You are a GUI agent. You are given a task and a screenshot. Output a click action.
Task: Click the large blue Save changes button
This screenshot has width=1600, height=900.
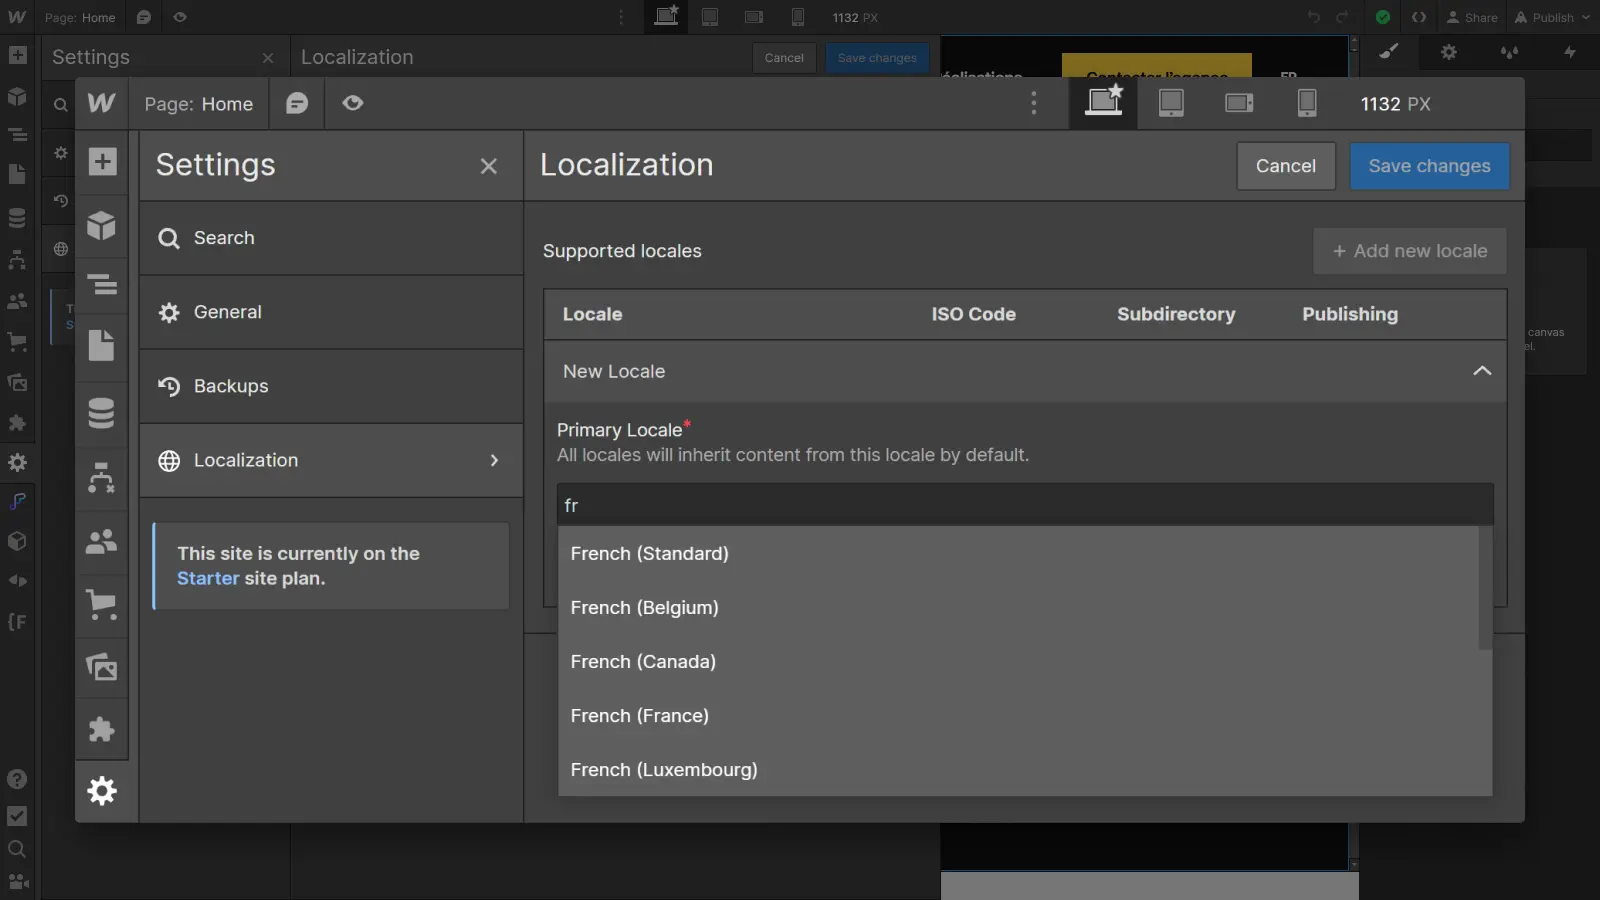click(x=1429, y=166)
